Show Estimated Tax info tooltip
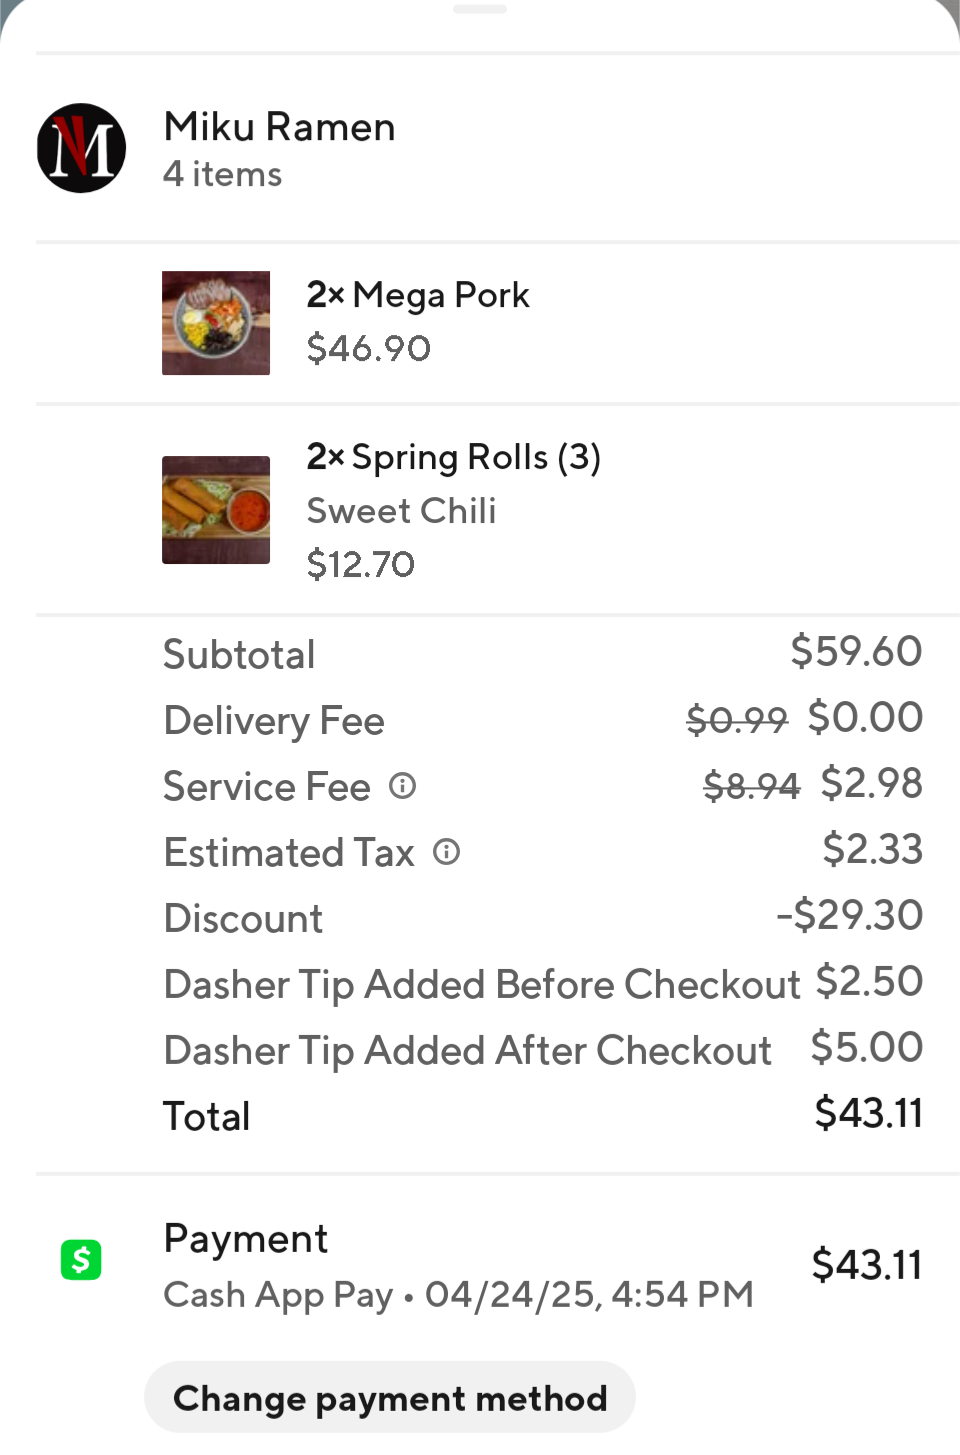Viewport: 960px width, 1455px height. 446,852
